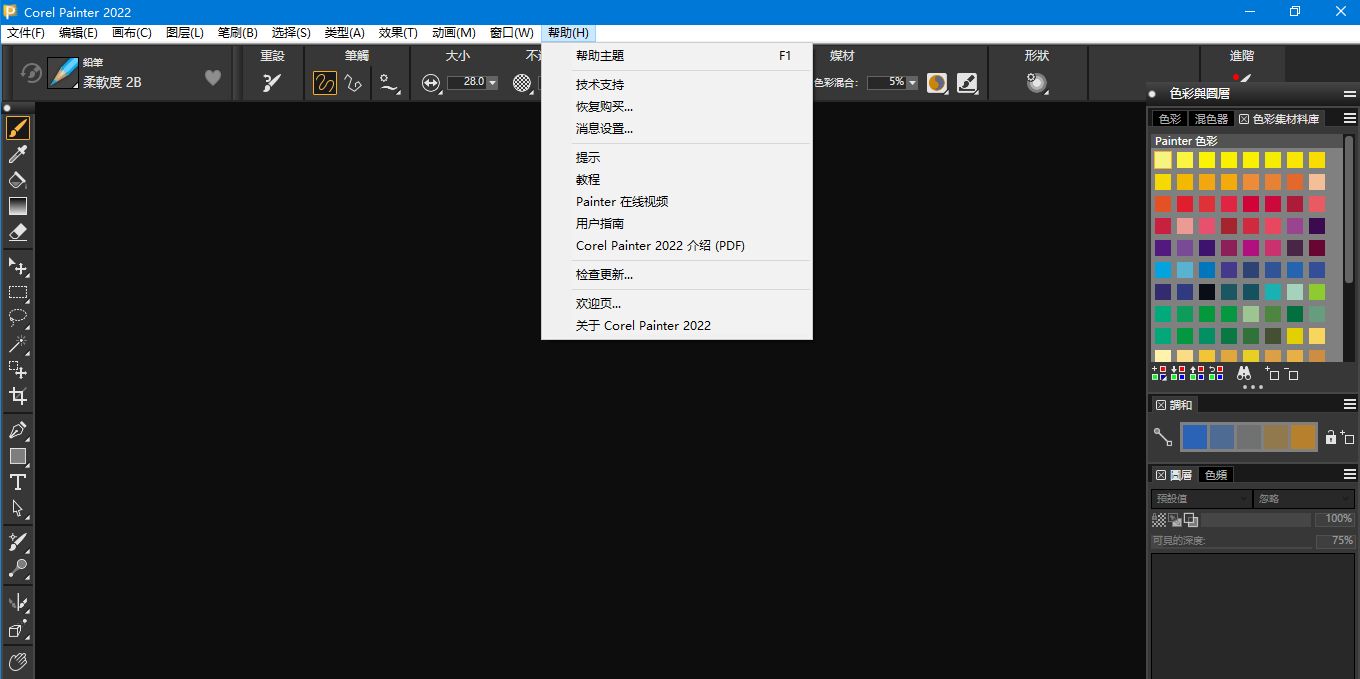Select the Interactive Gradient tool

point(18,206)
